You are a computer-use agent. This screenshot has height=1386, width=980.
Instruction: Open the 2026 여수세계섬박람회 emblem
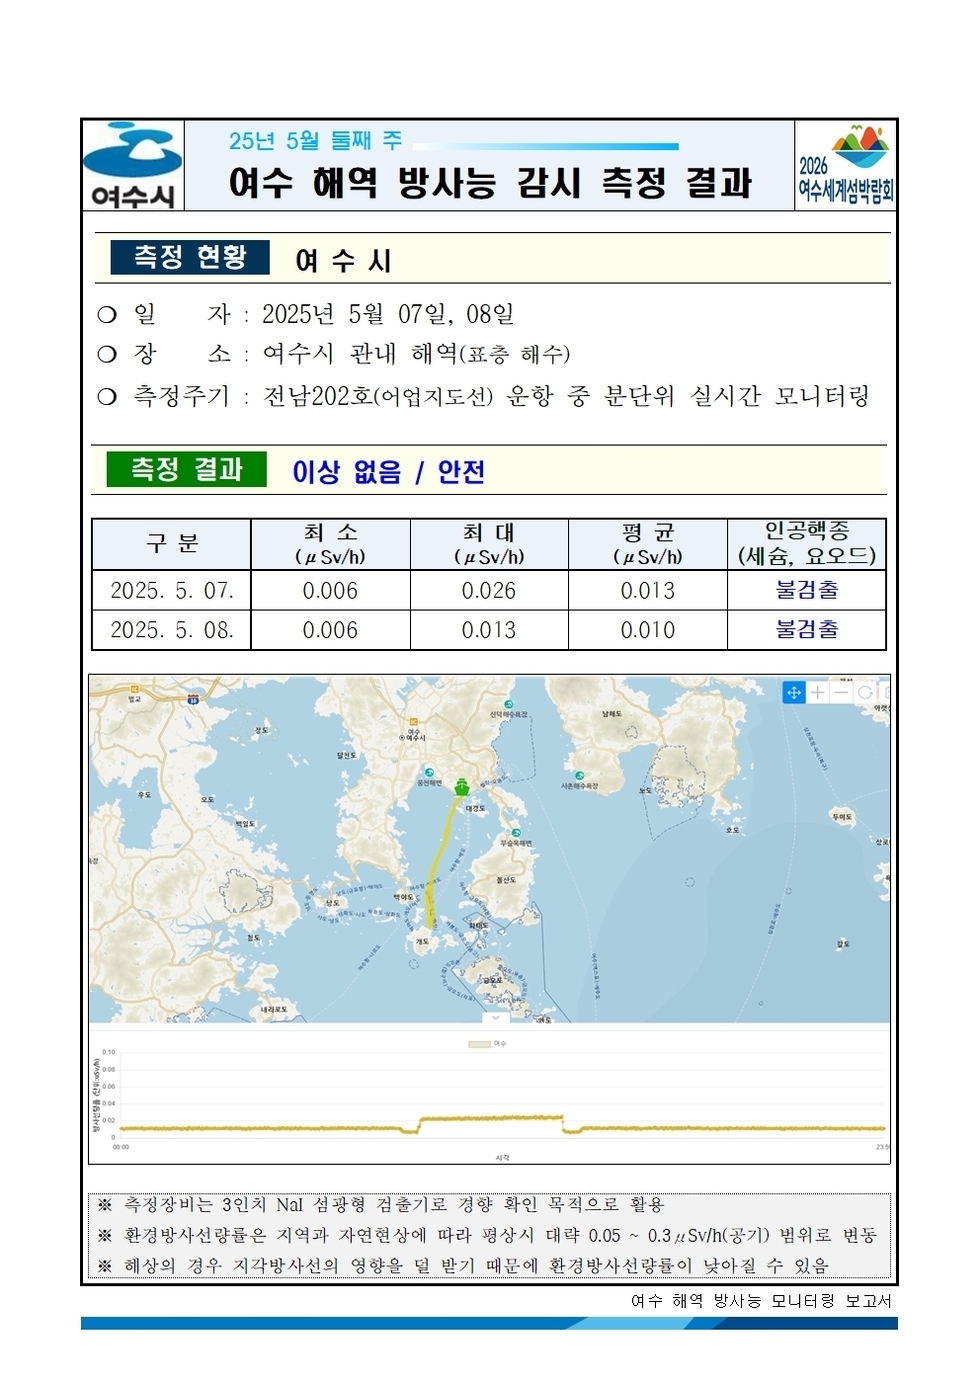850,167
